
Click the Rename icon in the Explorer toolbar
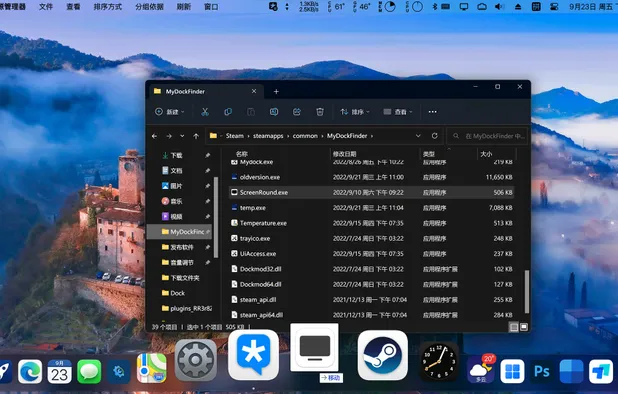tap(274, 112)
